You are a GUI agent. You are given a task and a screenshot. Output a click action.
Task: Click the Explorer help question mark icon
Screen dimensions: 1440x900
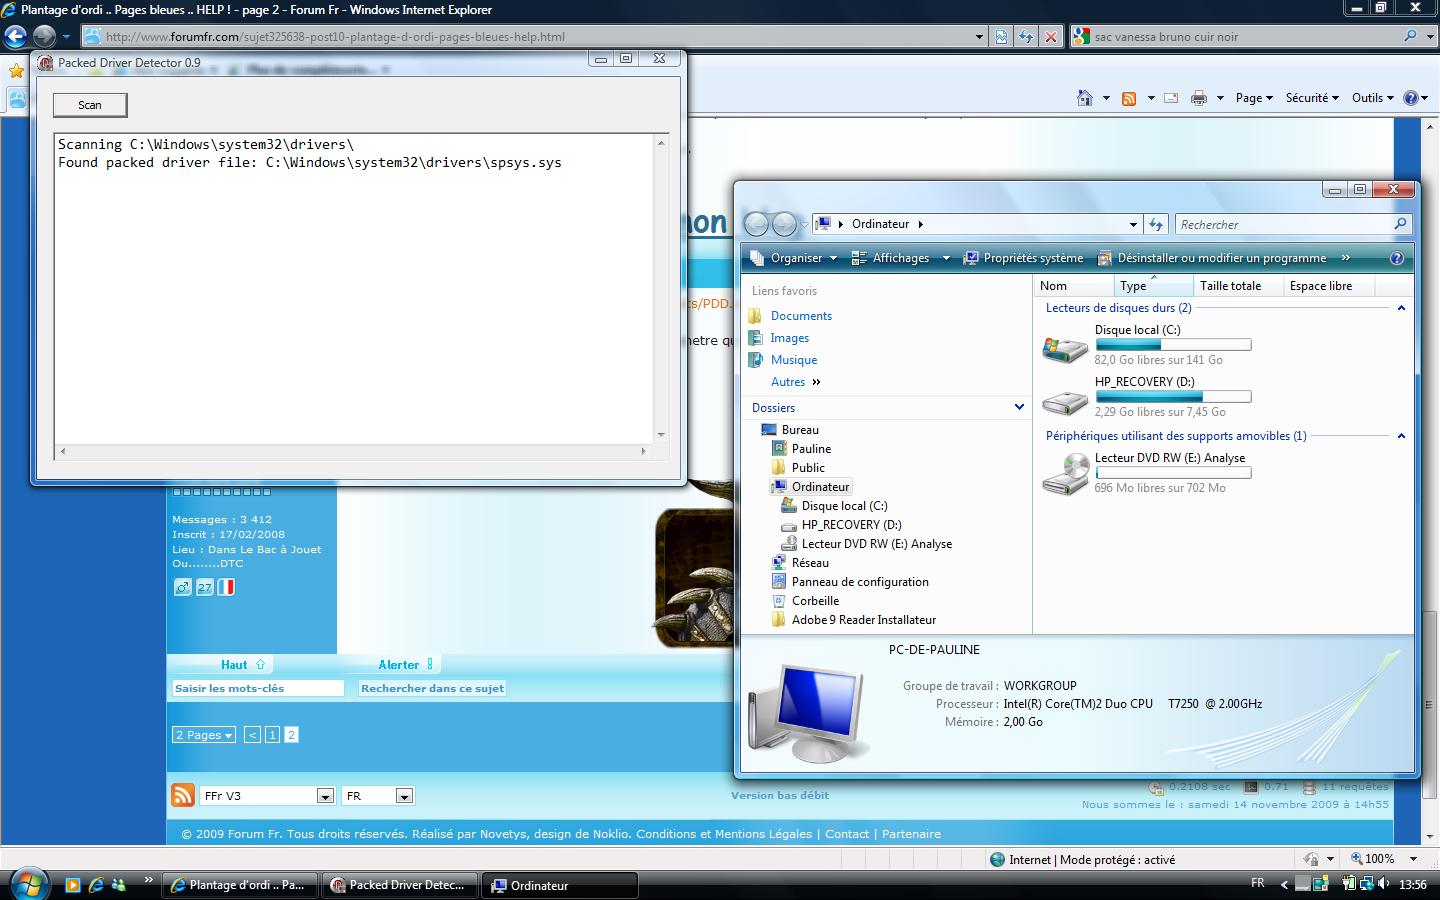(1397, 258)
